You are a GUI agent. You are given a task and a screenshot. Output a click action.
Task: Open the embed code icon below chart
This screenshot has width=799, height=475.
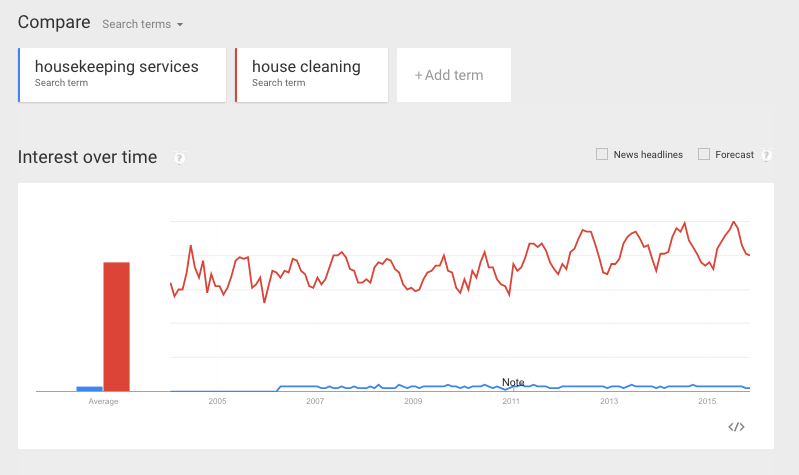coord(736,427)
